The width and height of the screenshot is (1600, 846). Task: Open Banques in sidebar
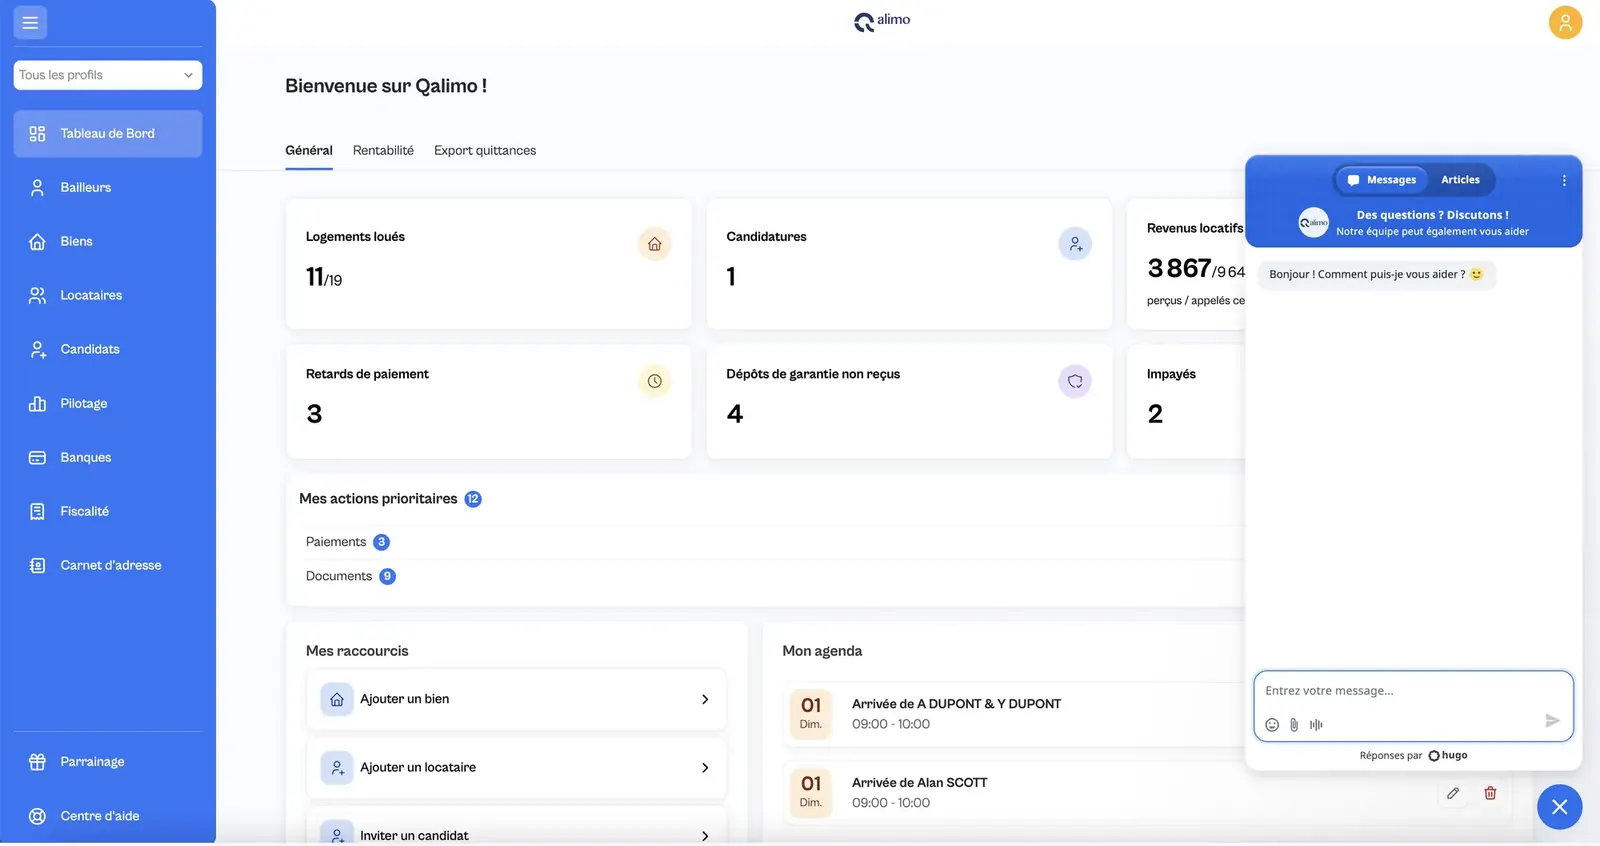108,458
